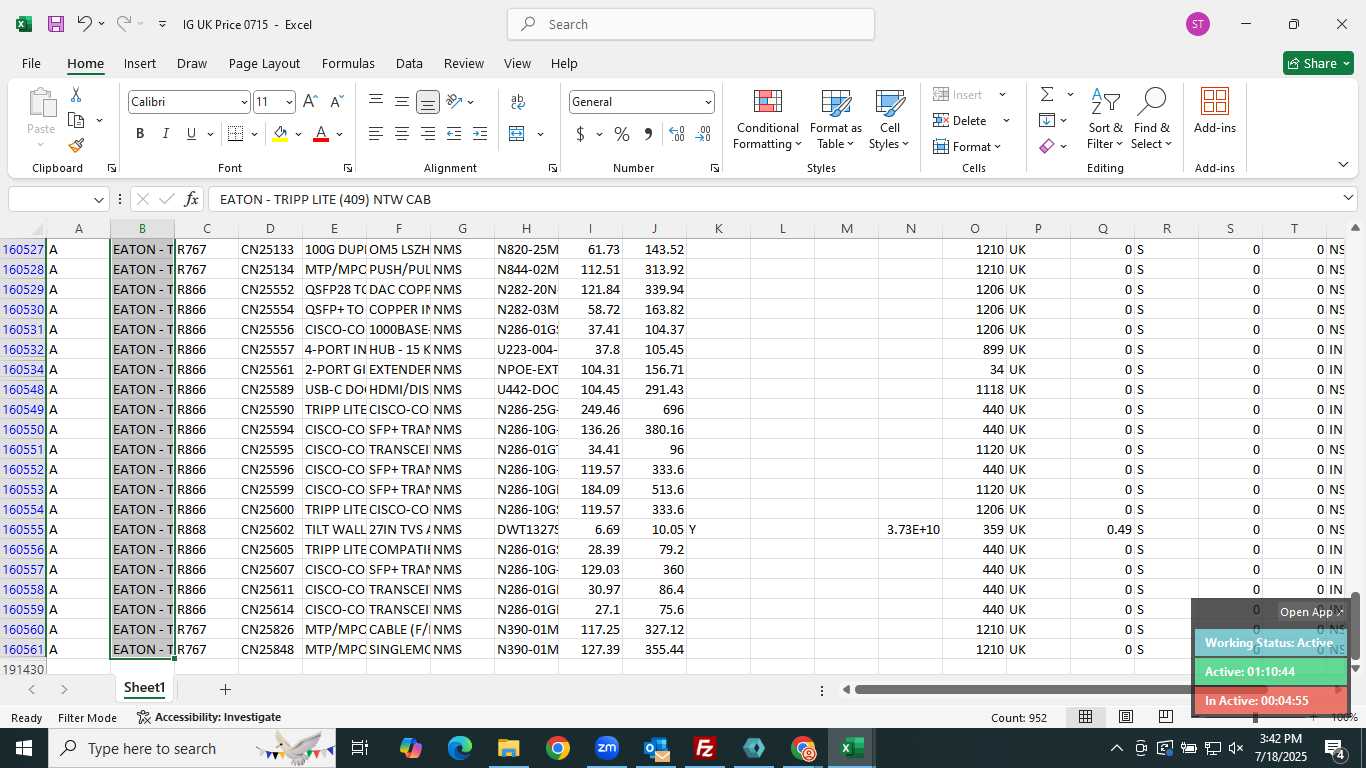Open Format as Table dropdown
This screenshot has height=768, width=1366.
click(x=836, y=120)
